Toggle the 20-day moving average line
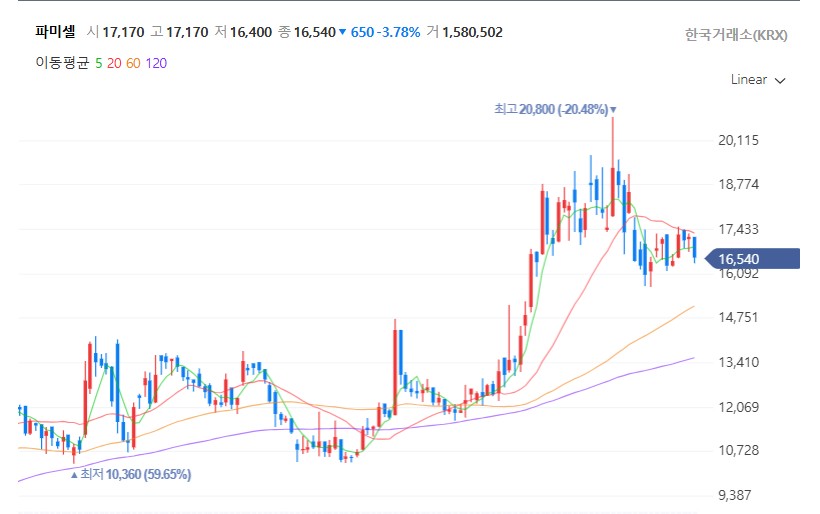The height and width of the screenshot is (514, 820). point(114,63)
